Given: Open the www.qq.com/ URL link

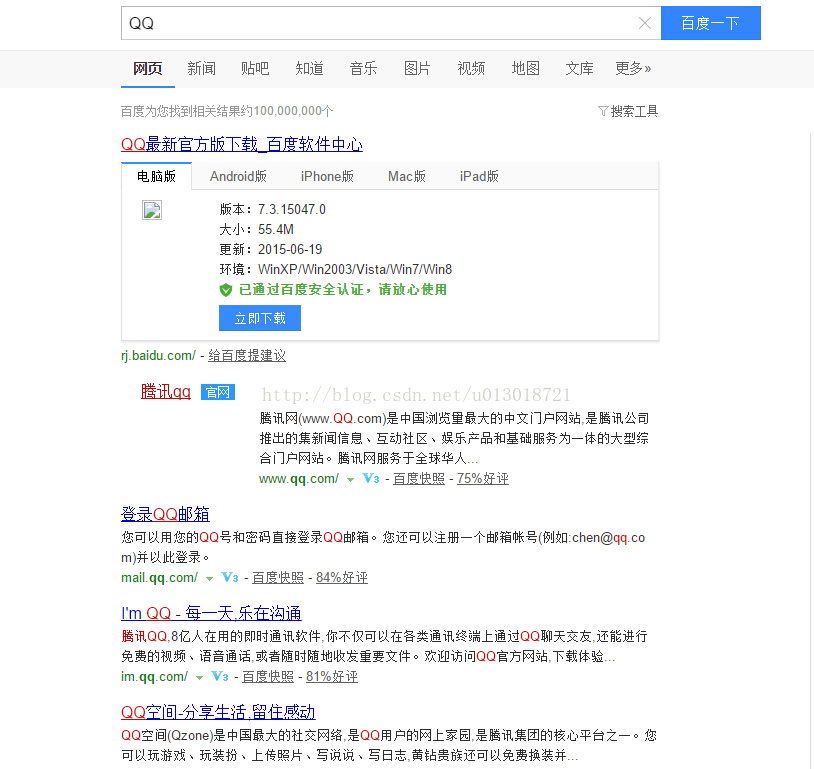Looking at the screenshot, I should 299,479.
